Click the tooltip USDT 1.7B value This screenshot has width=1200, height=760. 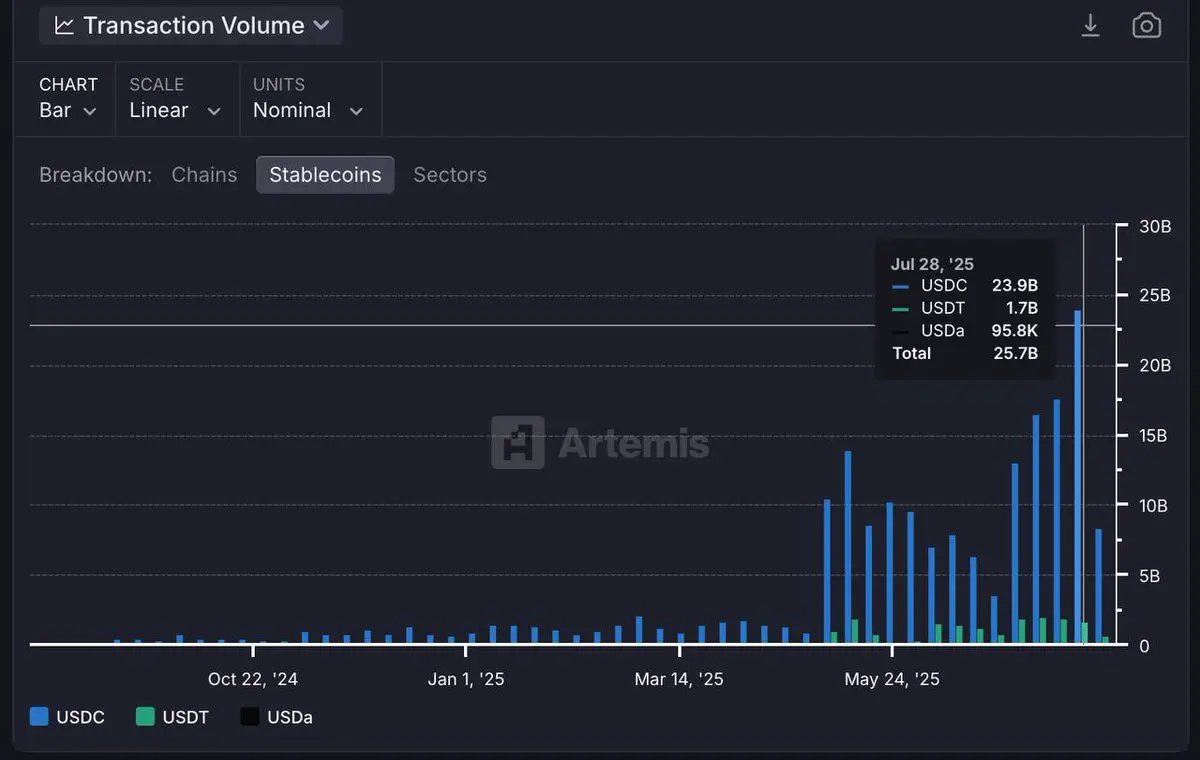click(1021, 308)
